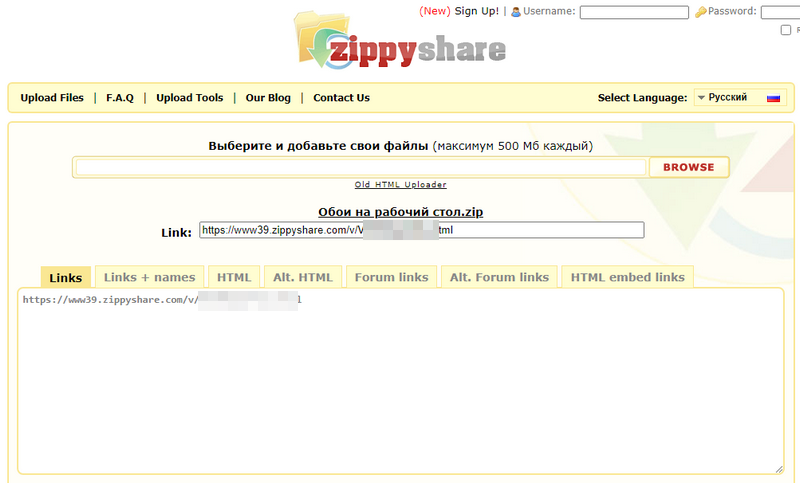Click the Выберите и добавьте свои файлы heading

tap(318, 146)
